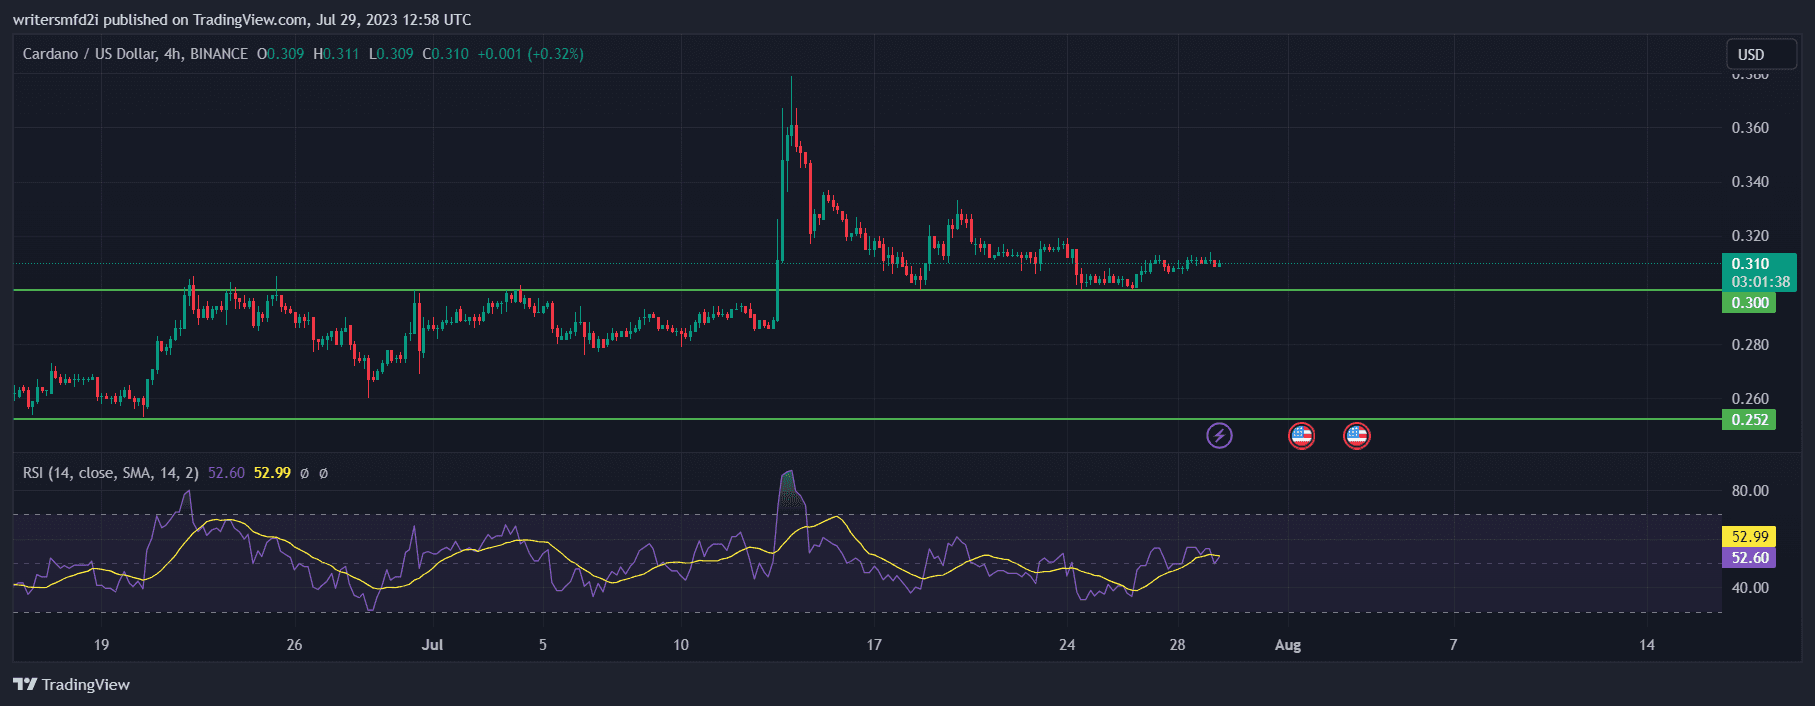Click the Jul label on time axis
Viewport: 1815px width, 706px height.
pyautogui.click(x=432, y=645)
